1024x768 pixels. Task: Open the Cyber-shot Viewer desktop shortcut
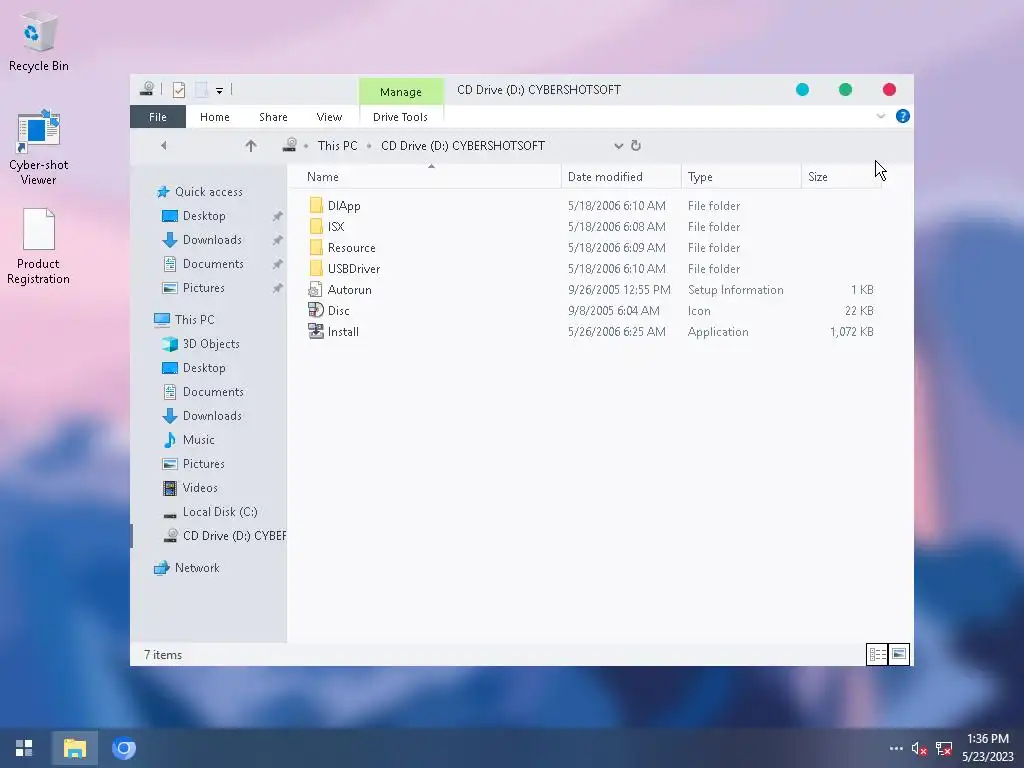pos(39,148)
